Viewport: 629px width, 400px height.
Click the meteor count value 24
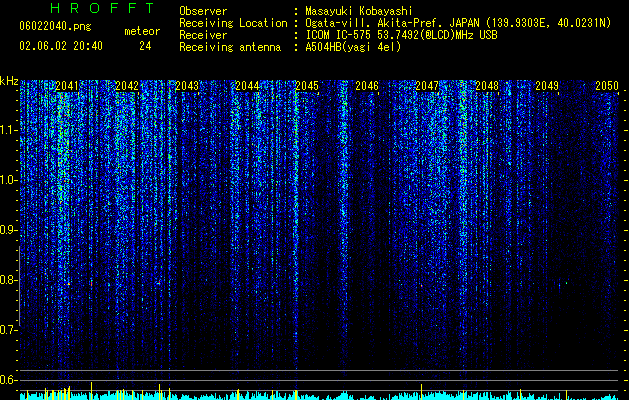pos(145,46)
